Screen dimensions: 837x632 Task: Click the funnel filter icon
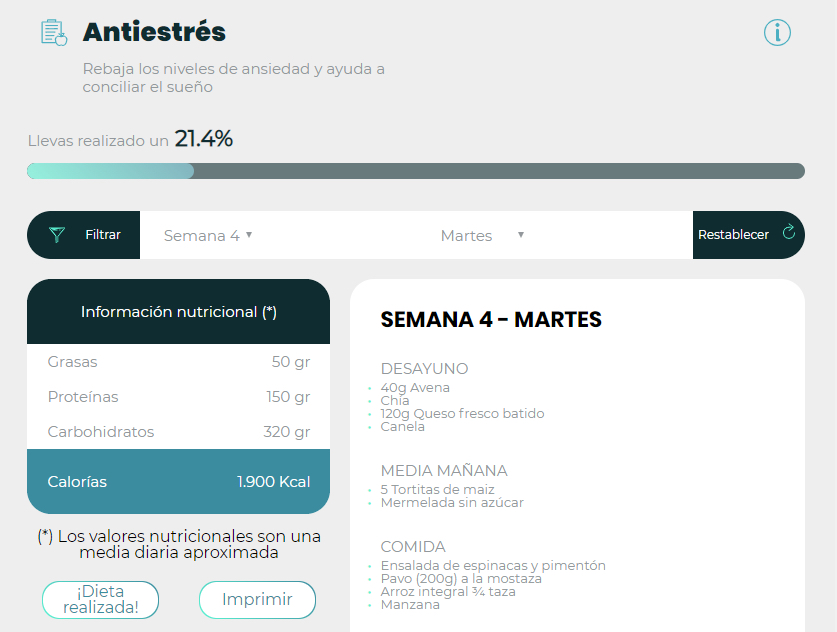click(x=57, y=235)
